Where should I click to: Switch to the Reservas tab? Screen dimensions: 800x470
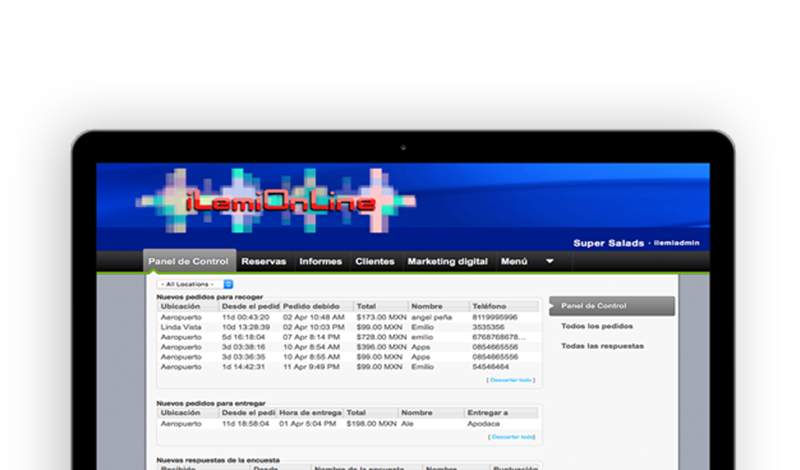263,262
